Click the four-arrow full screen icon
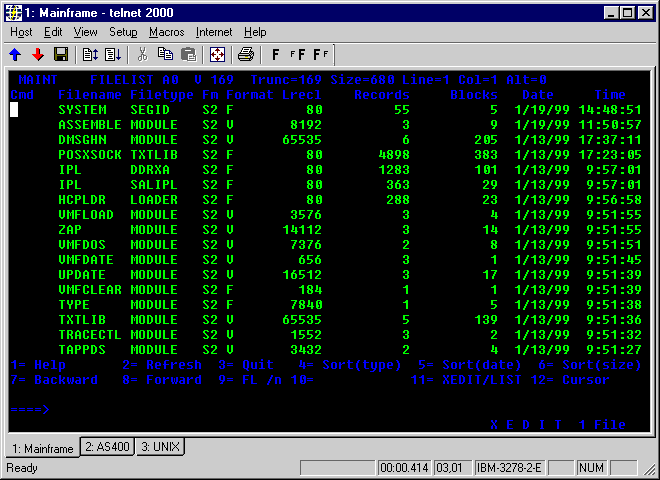The image size is (660, 480). 216,54
